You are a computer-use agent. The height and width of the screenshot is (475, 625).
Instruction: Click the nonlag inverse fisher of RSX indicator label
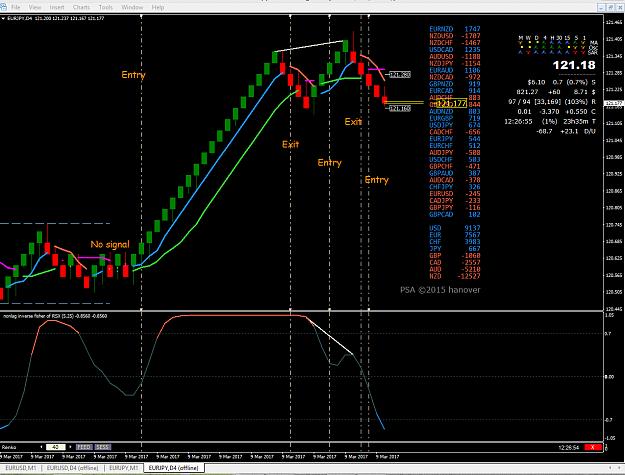coord(55,316)
